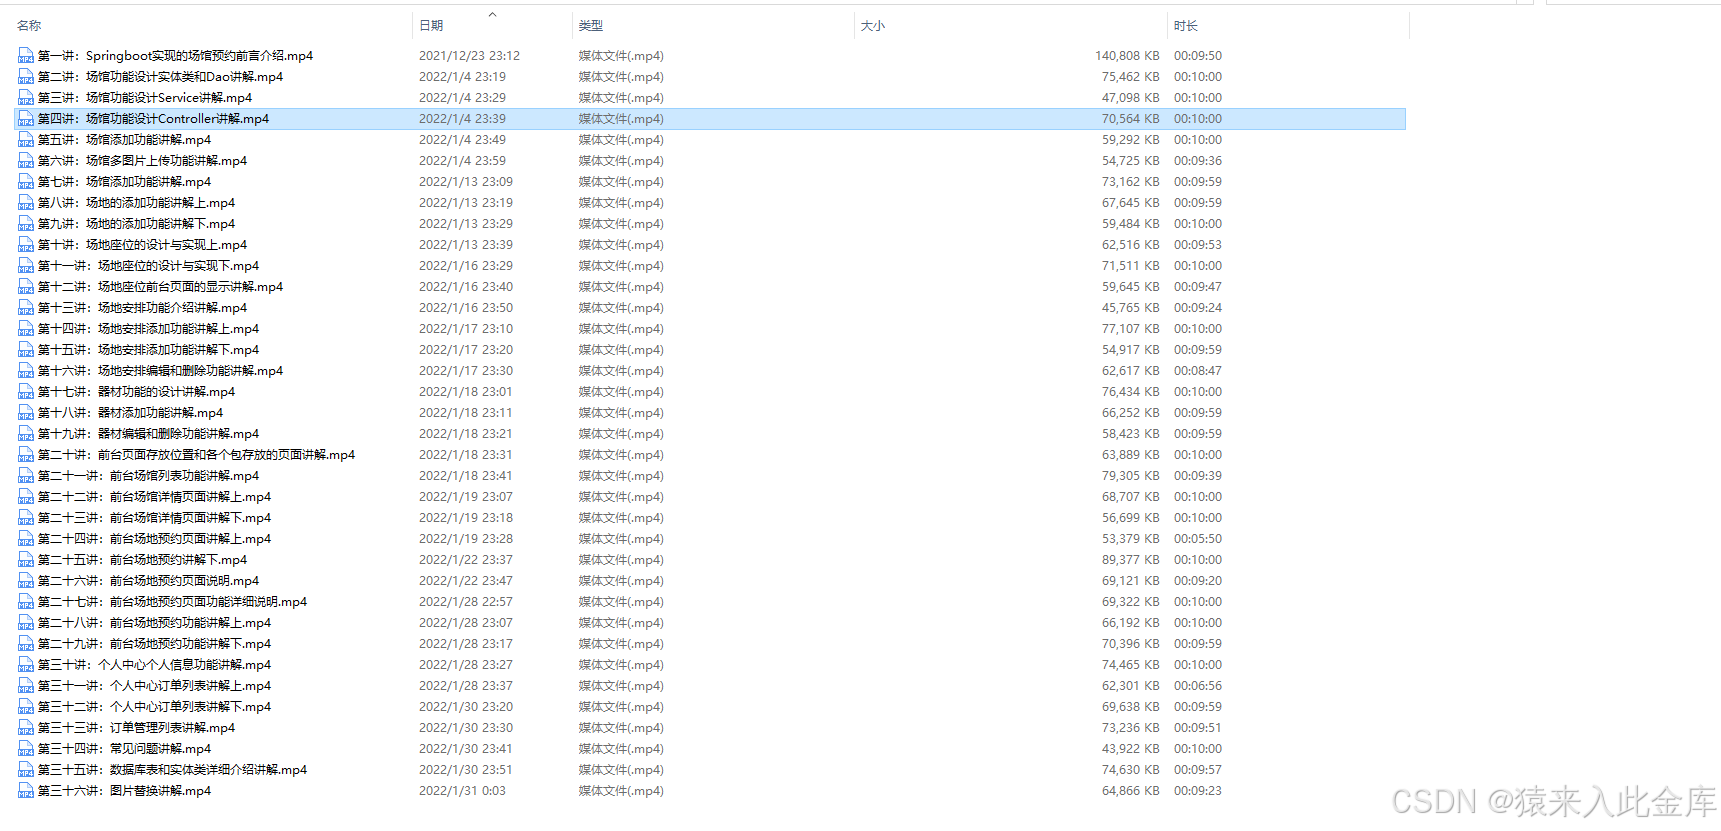This screenshot has height=831, width=1721.
Task: Select the icon next to 第十五讲 场地安排添加功能讲解下
Action: (26, 350)
